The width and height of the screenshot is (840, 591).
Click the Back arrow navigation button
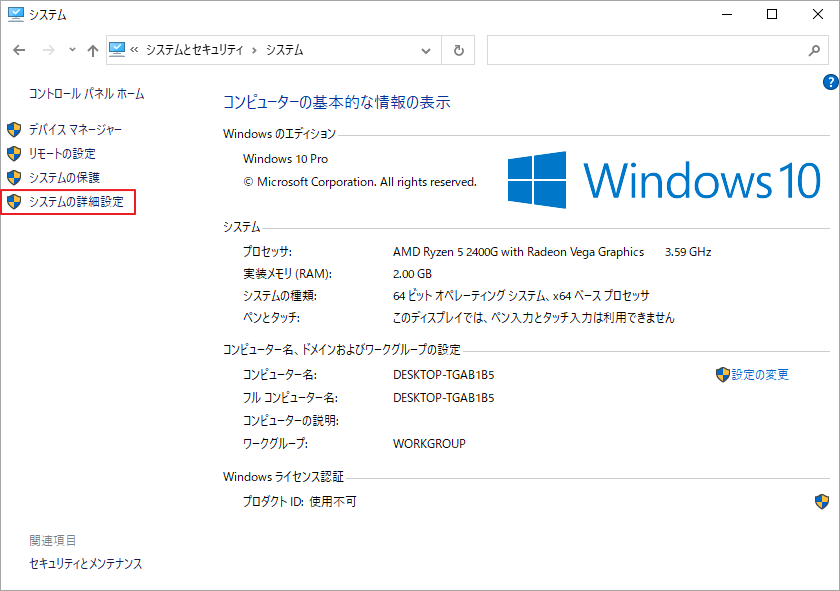[19, 50]
